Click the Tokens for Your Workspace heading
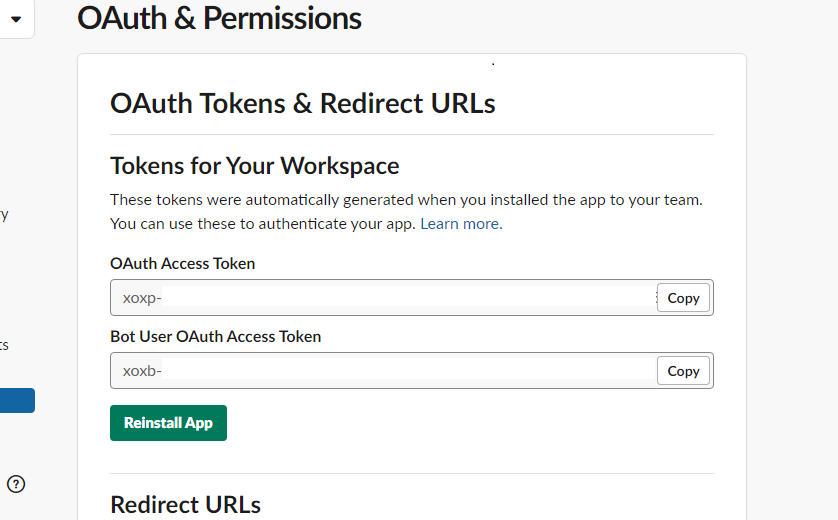Image resolution: width=838 pixels, height=520 pixels. coord(254,166)
